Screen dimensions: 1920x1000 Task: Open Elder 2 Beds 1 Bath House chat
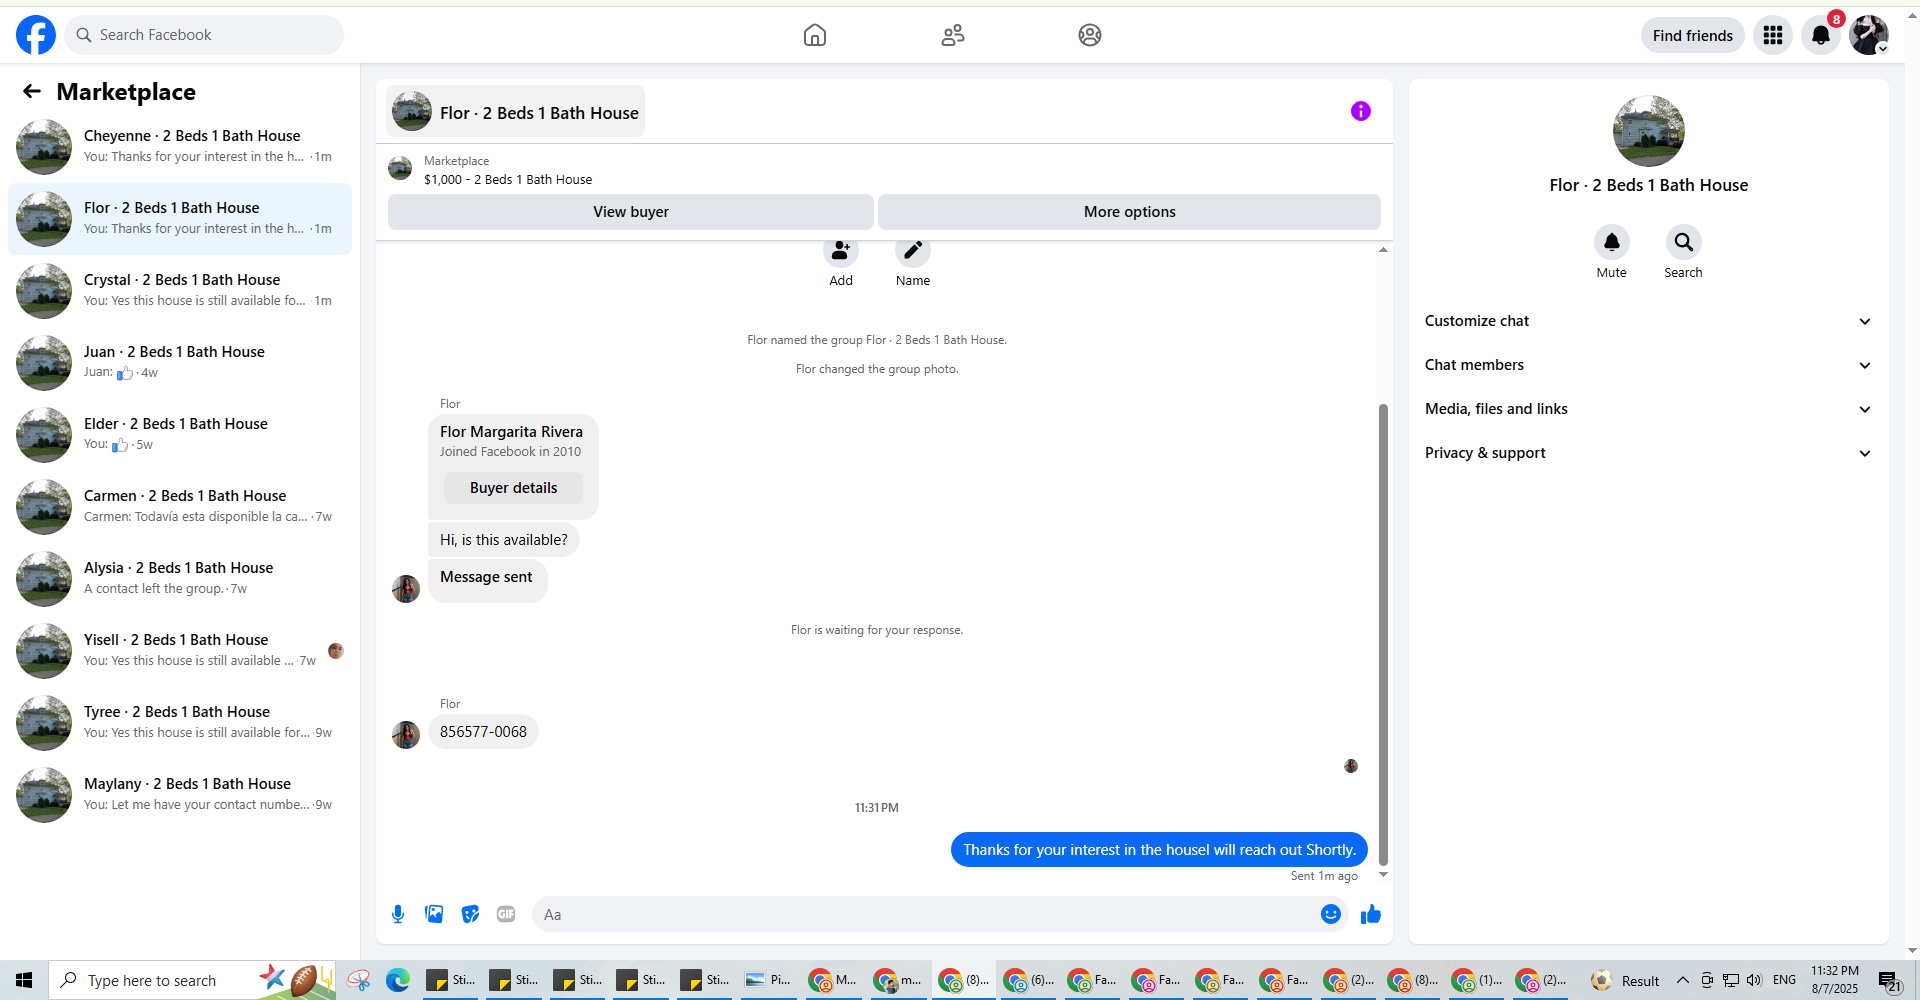(180, 435)
